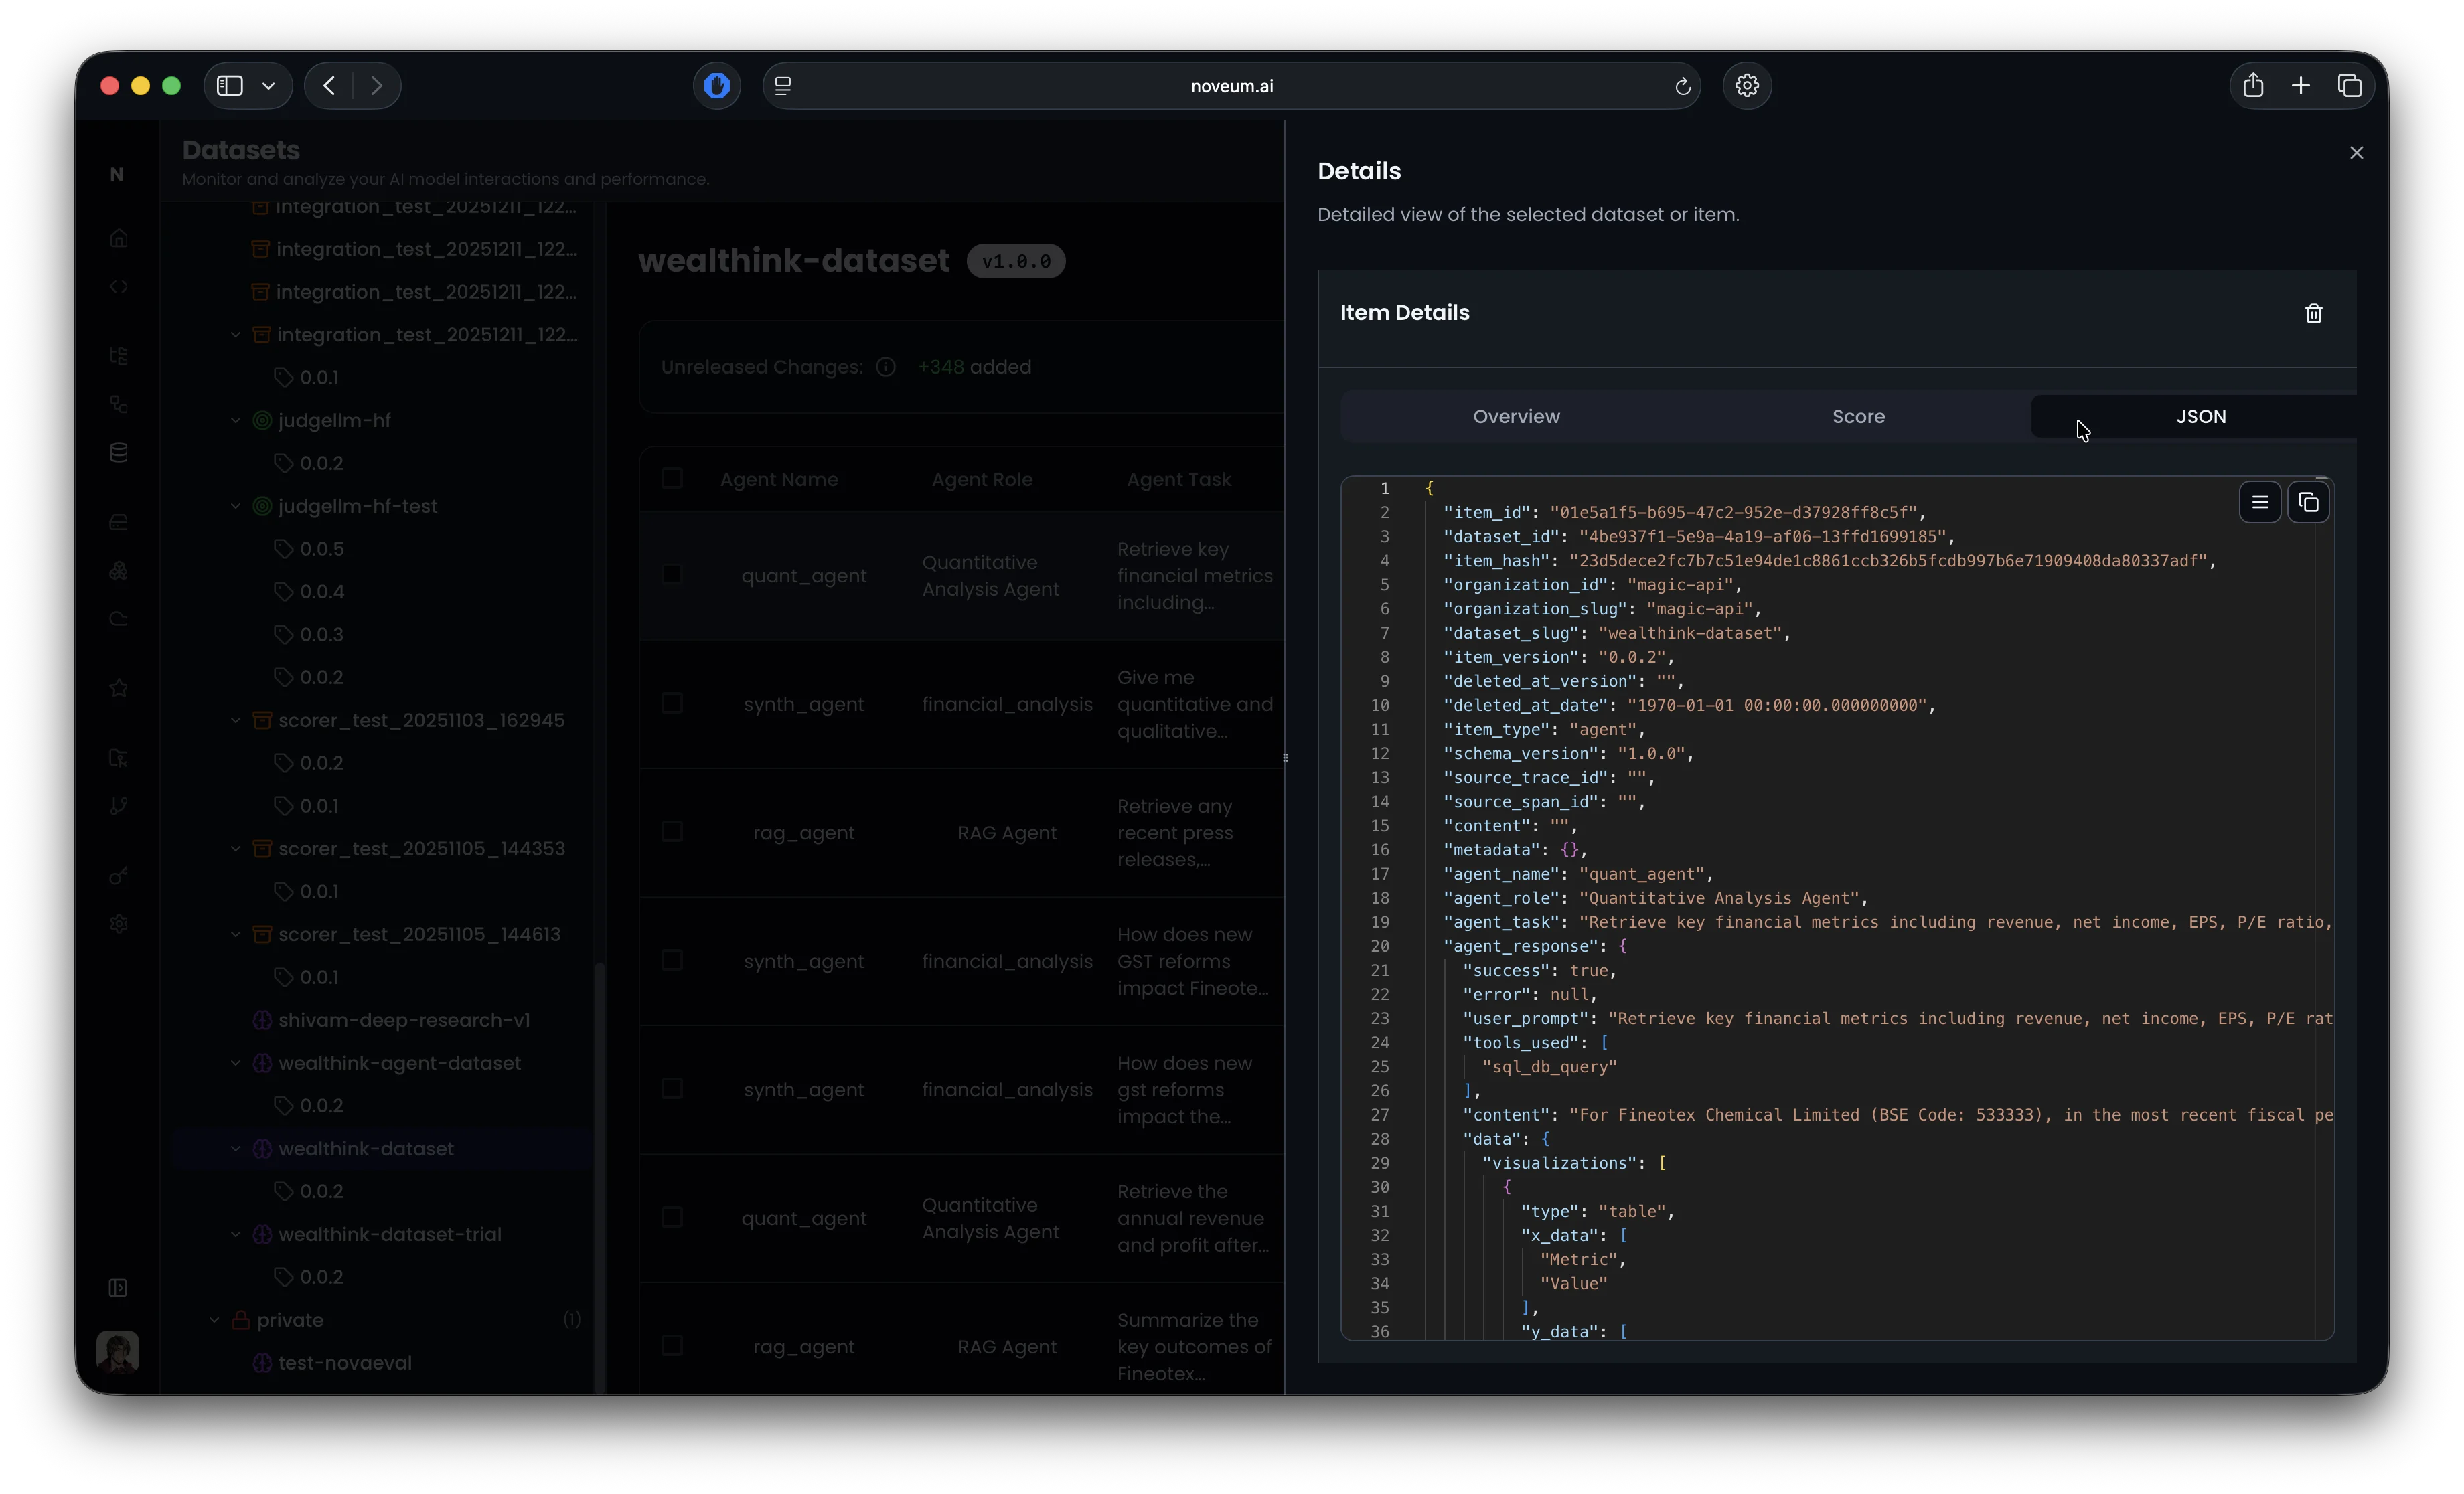This screenshot has height=1494, width=2464.
Task: Show tab overview icon
Action: (x=2349, y=86)
